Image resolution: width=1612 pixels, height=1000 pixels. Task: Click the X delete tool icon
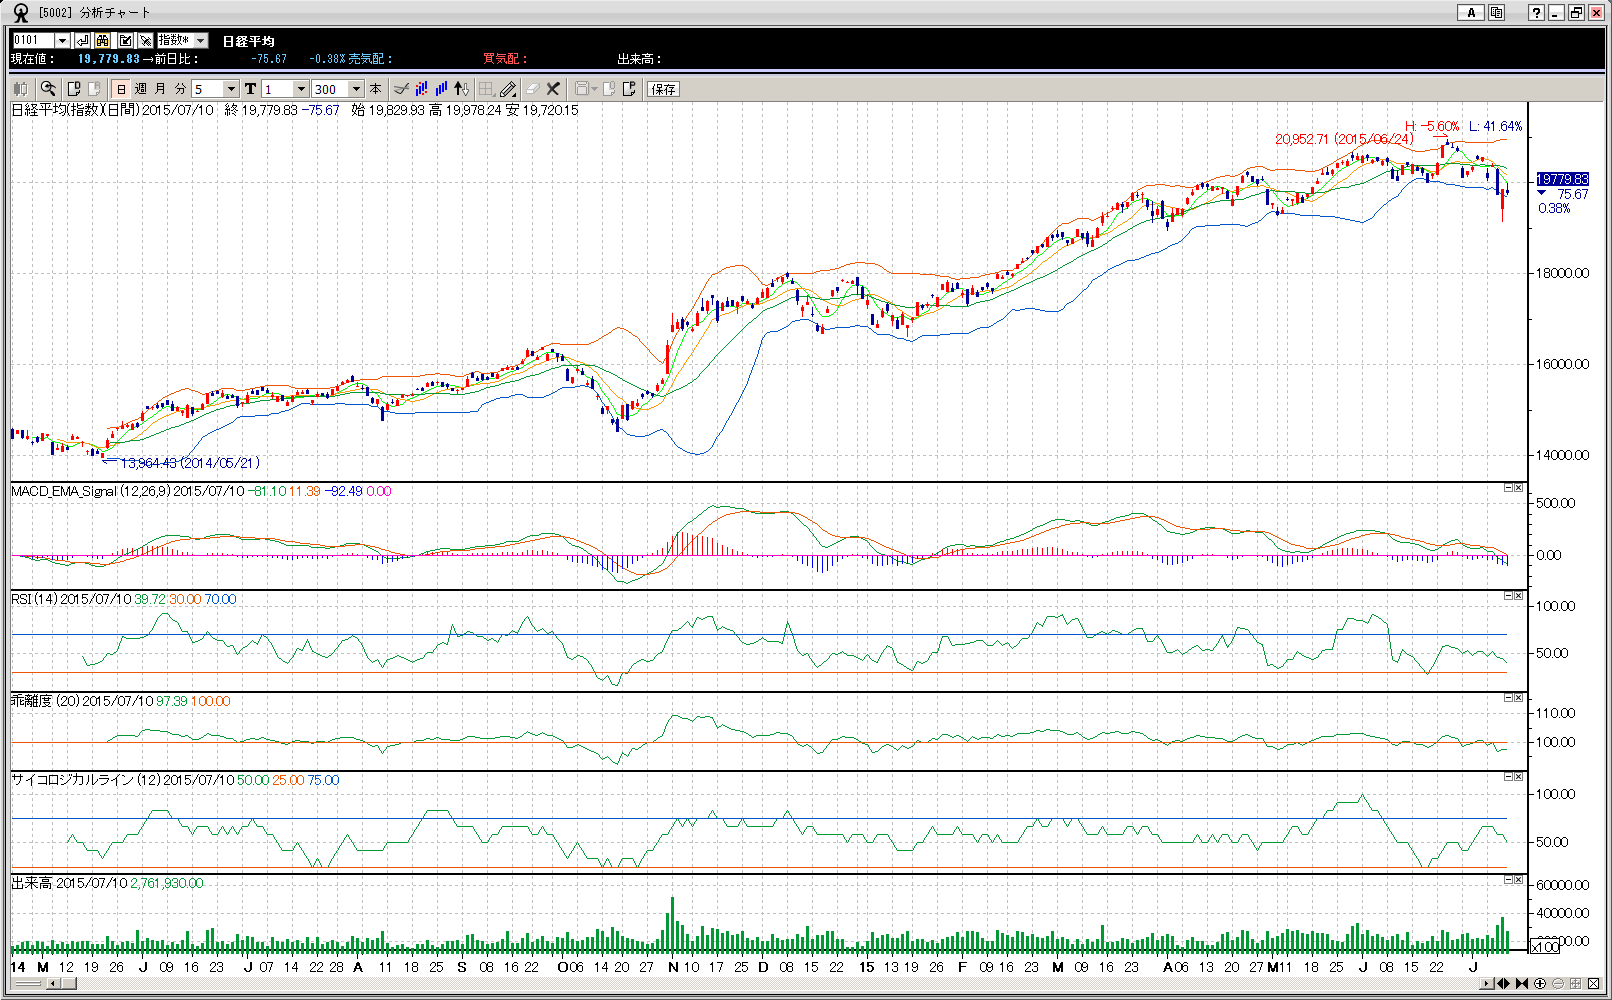click(x=553, y=89)
